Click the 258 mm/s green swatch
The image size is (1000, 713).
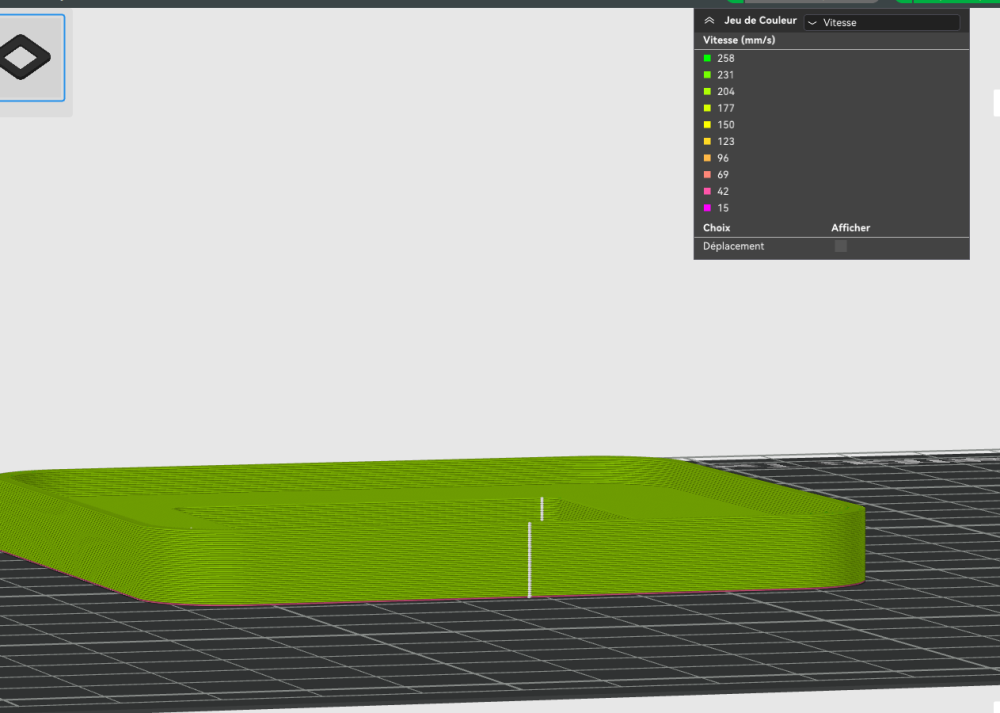707,58
